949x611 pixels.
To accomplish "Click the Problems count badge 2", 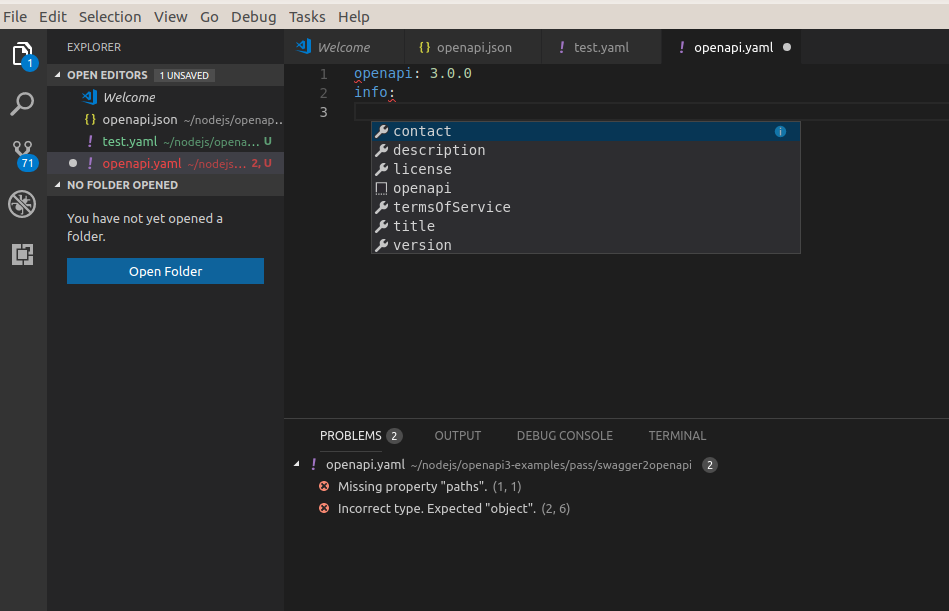I will tap(394, 436).
